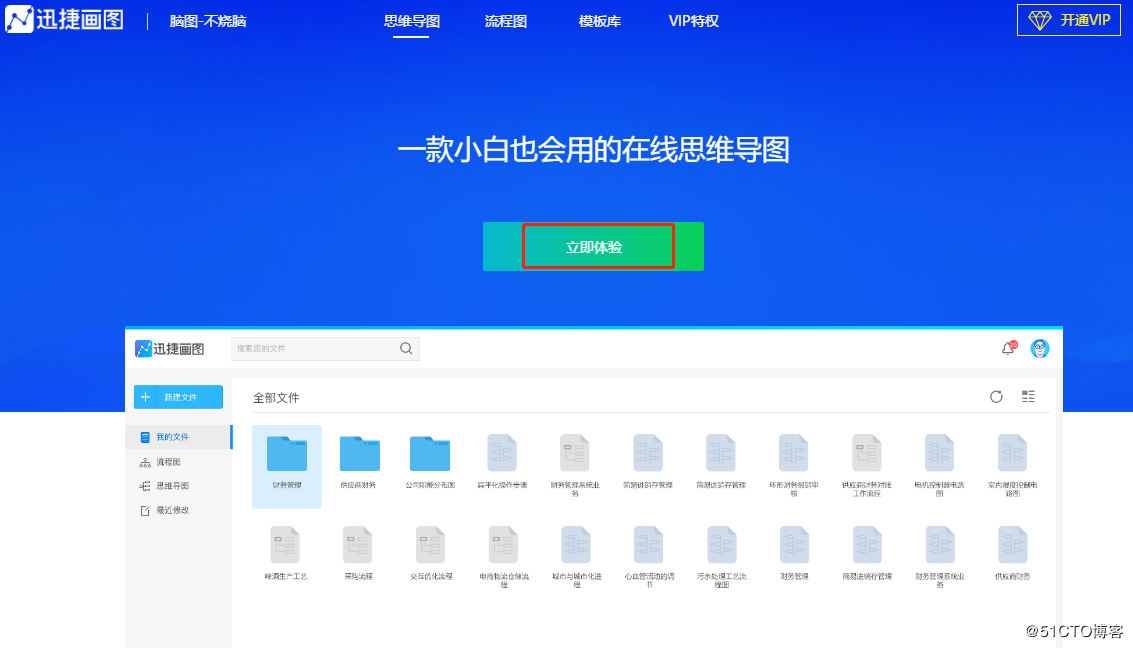Image resolution: width=1133 pixels, height=648 pixels.
Task: Click the 迅捷画图 logo in the file manager
Action: (x=170, y=349)
